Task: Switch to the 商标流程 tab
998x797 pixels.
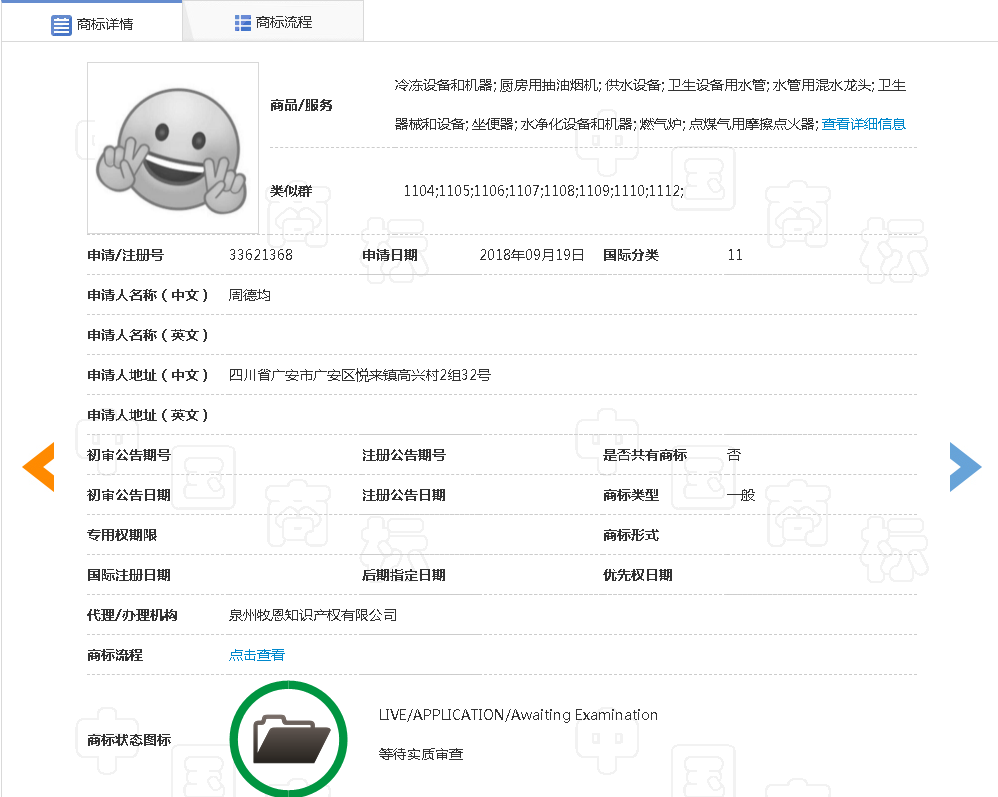Action: click(284, 22)
